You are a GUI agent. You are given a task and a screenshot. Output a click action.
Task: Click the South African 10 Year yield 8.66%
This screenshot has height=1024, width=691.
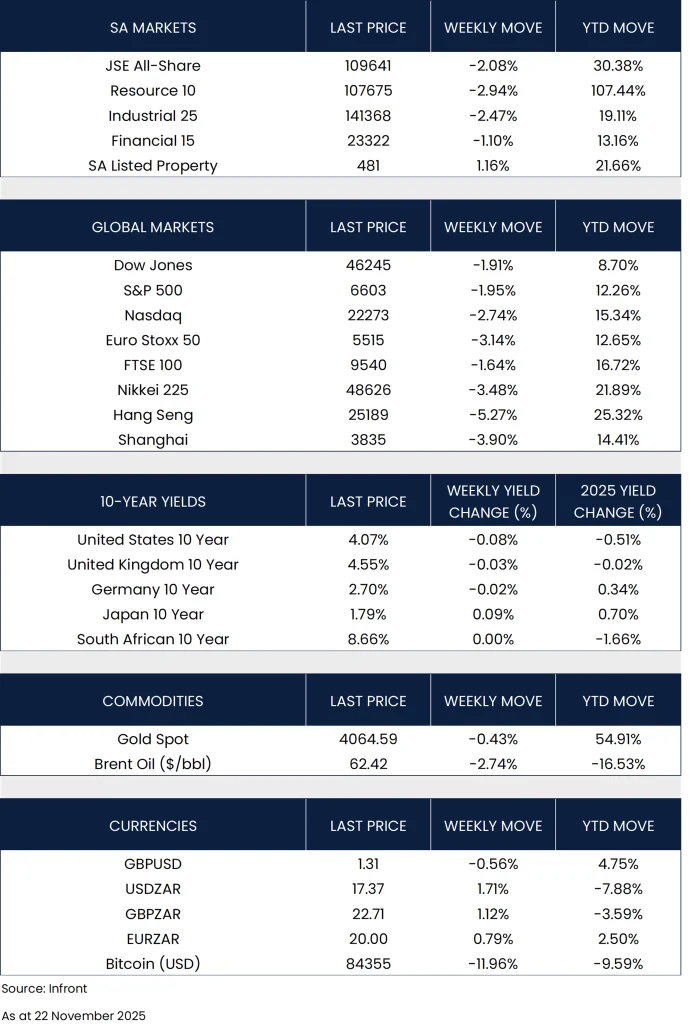(x=368, y=639)
